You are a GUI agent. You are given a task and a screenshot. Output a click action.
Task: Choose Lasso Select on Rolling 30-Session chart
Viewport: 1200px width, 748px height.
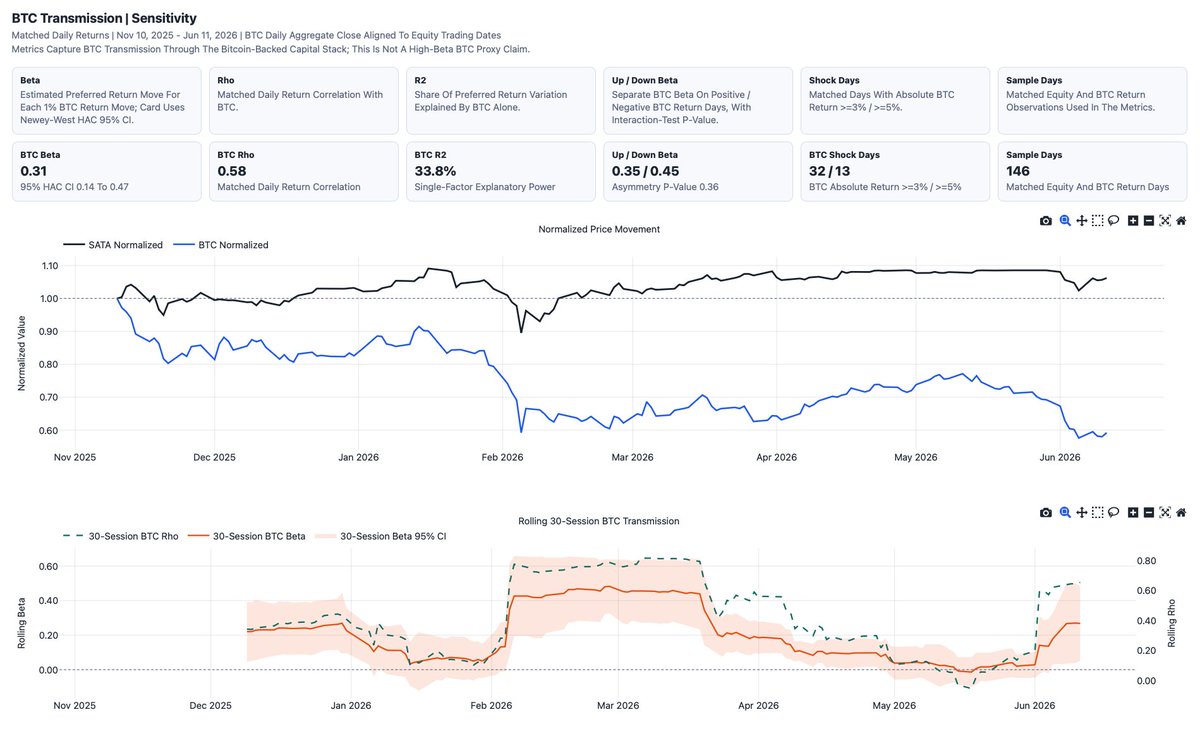(1113, 512)
